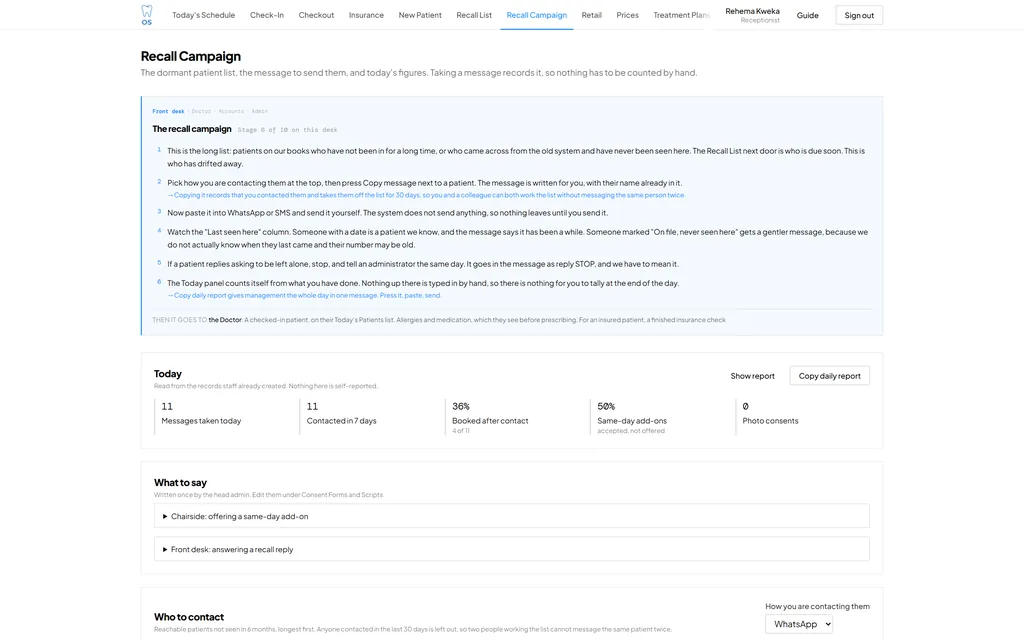1024x640 pixels.
Task: Click the 'Stage 6 of 10' label
Action: 287,130
